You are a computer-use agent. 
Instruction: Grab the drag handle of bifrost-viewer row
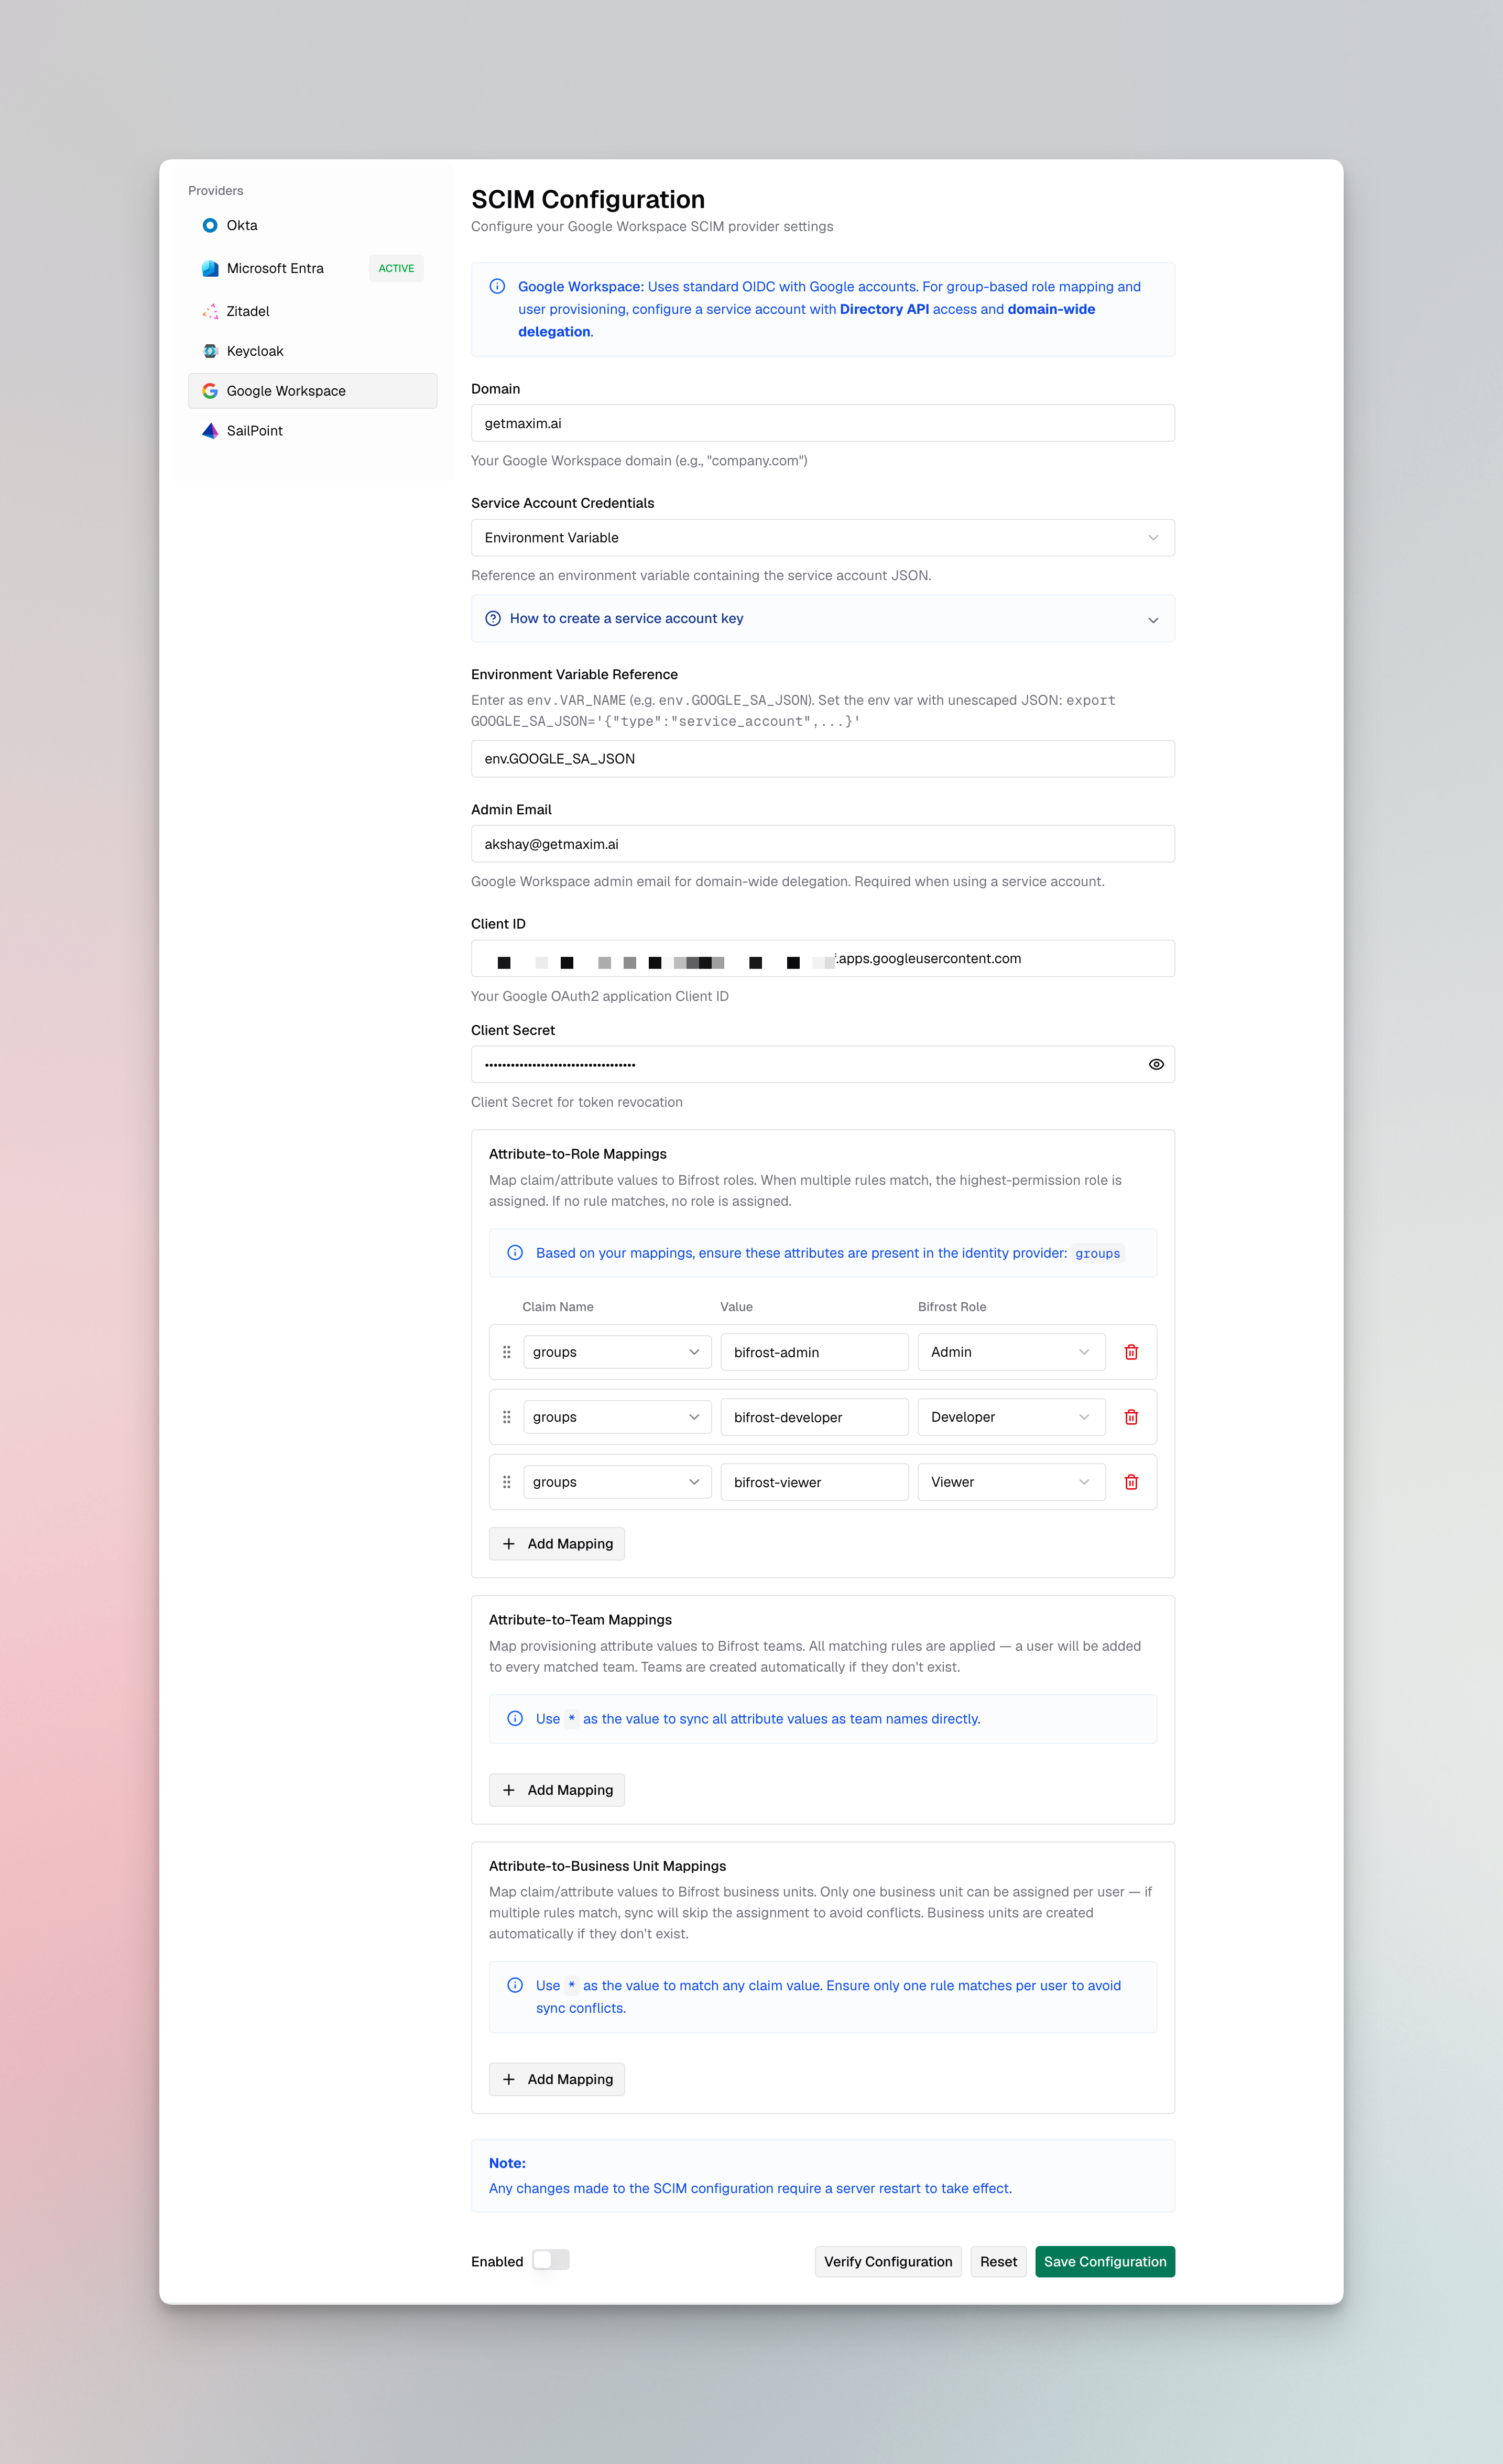pyautogui.click(x=507, y=1482)
